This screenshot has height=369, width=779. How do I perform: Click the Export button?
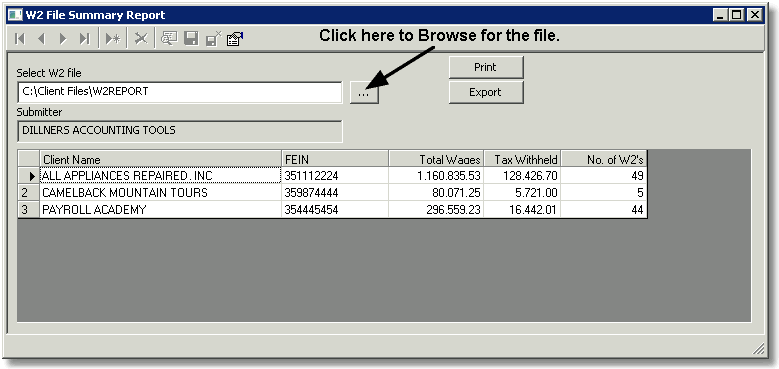point(486,92)
